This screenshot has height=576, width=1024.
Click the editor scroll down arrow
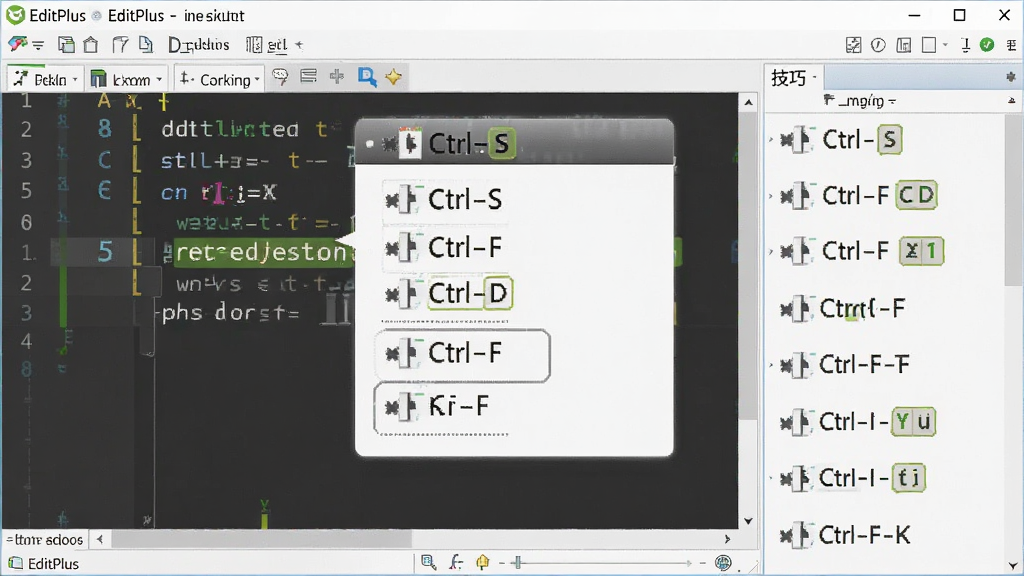pyautogui.click(x=748, y=520)
